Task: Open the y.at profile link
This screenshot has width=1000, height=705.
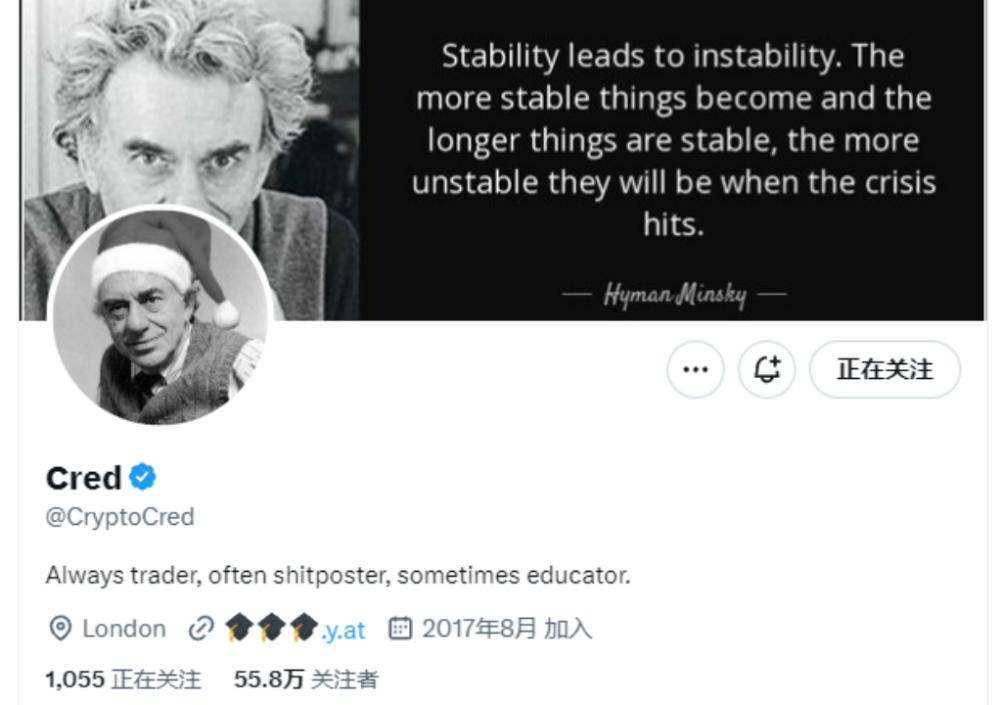Action: pos(296,629)
